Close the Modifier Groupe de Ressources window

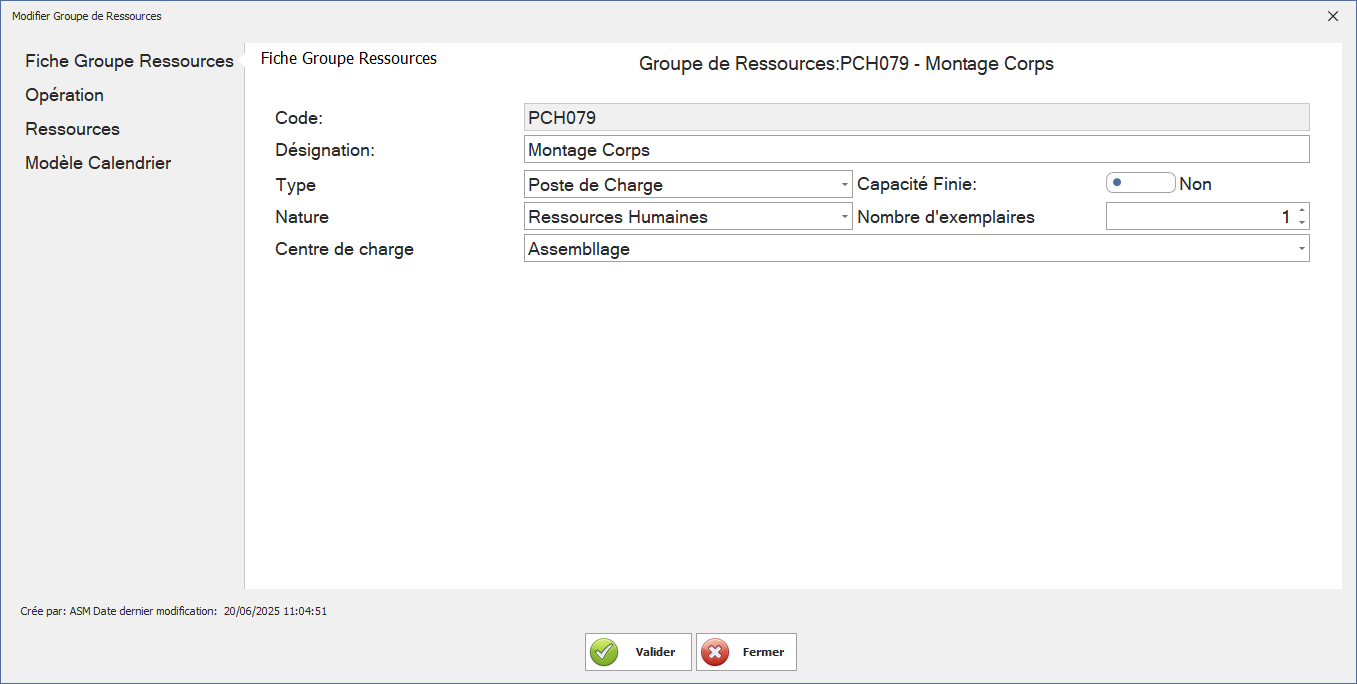point(1332,16)
